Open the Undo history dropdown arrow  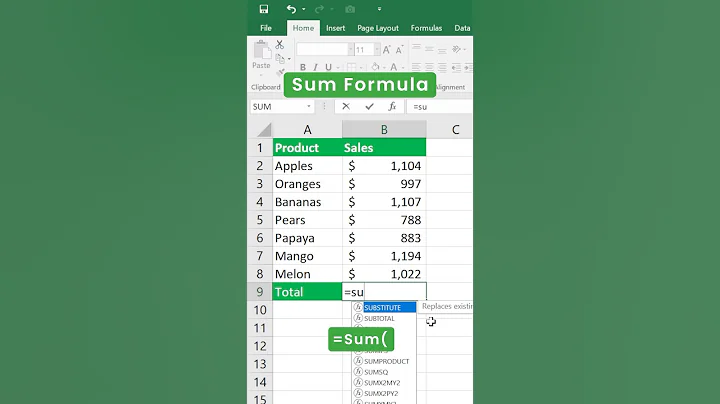pos(304,9)
